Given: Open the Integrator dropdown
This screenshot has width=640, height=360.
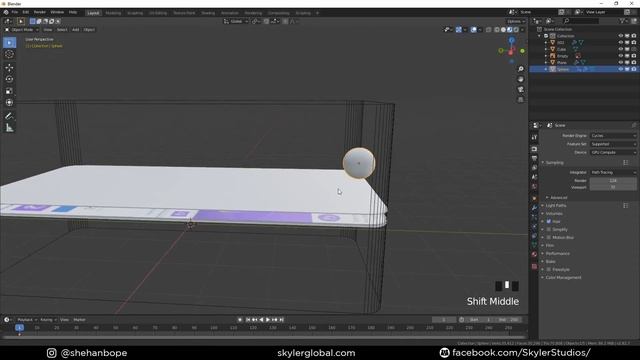Looking at the screenshot, I should [613, 172].
